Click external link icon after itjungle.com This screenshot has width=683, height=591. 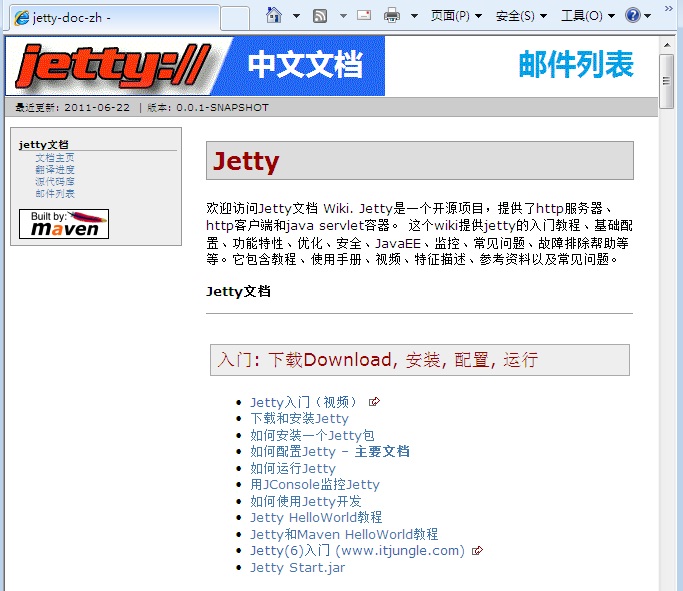tap(477, 550)
